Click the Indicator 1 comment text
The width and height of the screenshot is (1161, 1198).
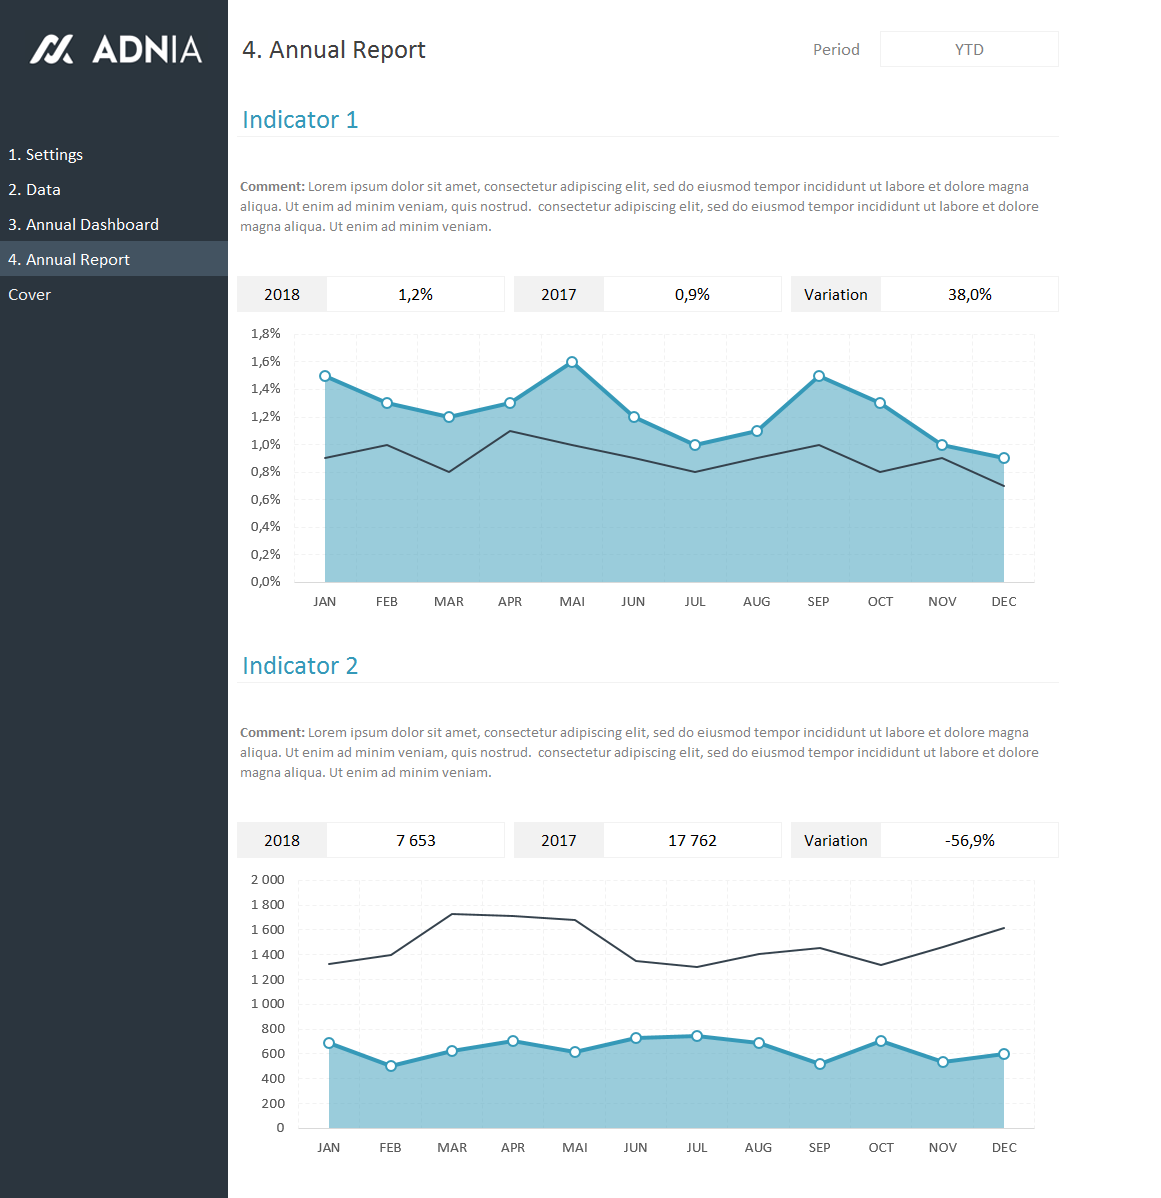639,207
